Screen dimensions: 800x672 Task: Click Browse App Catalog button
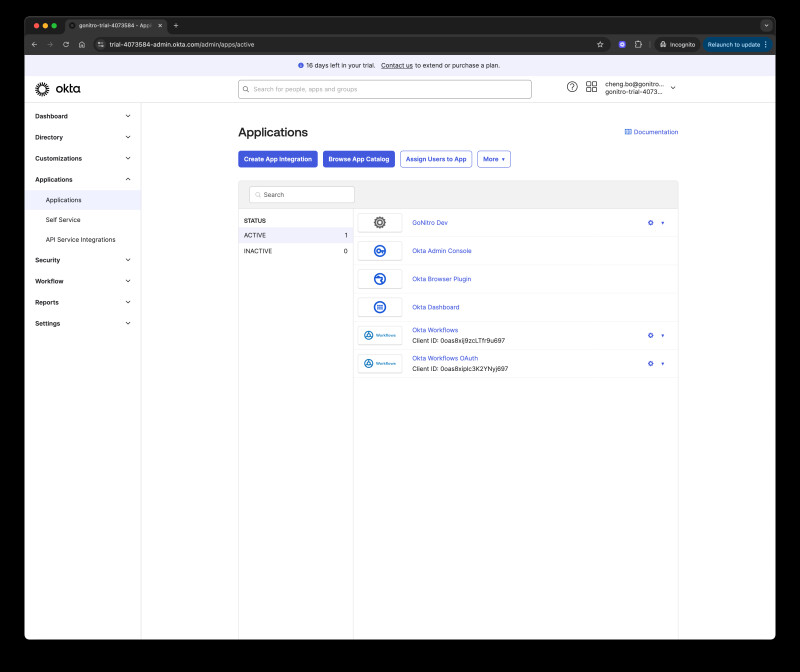359,159
